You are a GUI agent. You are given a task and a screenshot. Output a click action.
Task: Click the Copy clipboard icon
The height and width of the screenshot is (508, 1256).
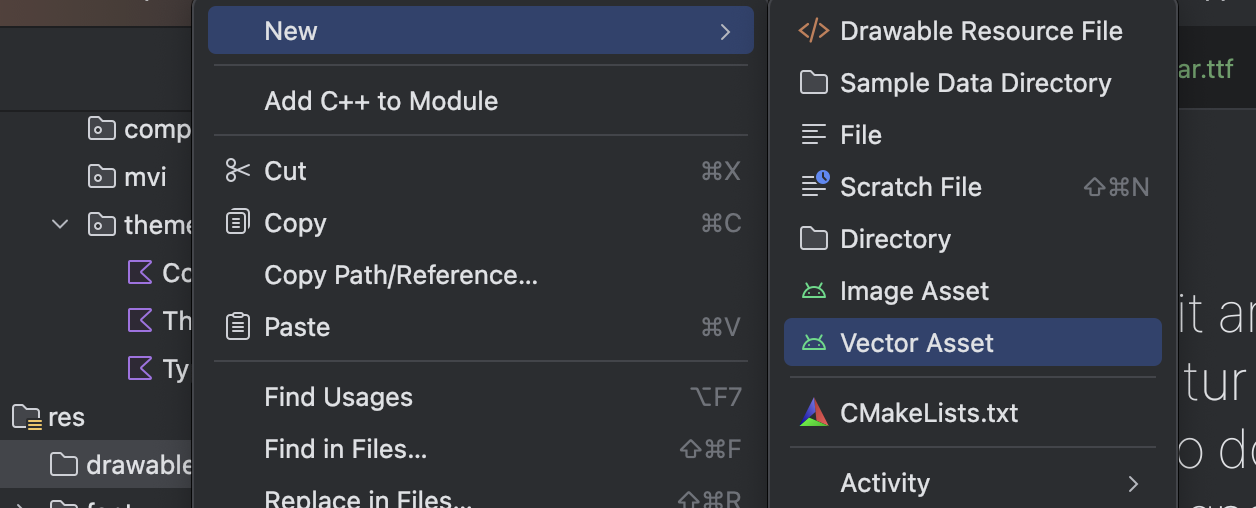237,223
